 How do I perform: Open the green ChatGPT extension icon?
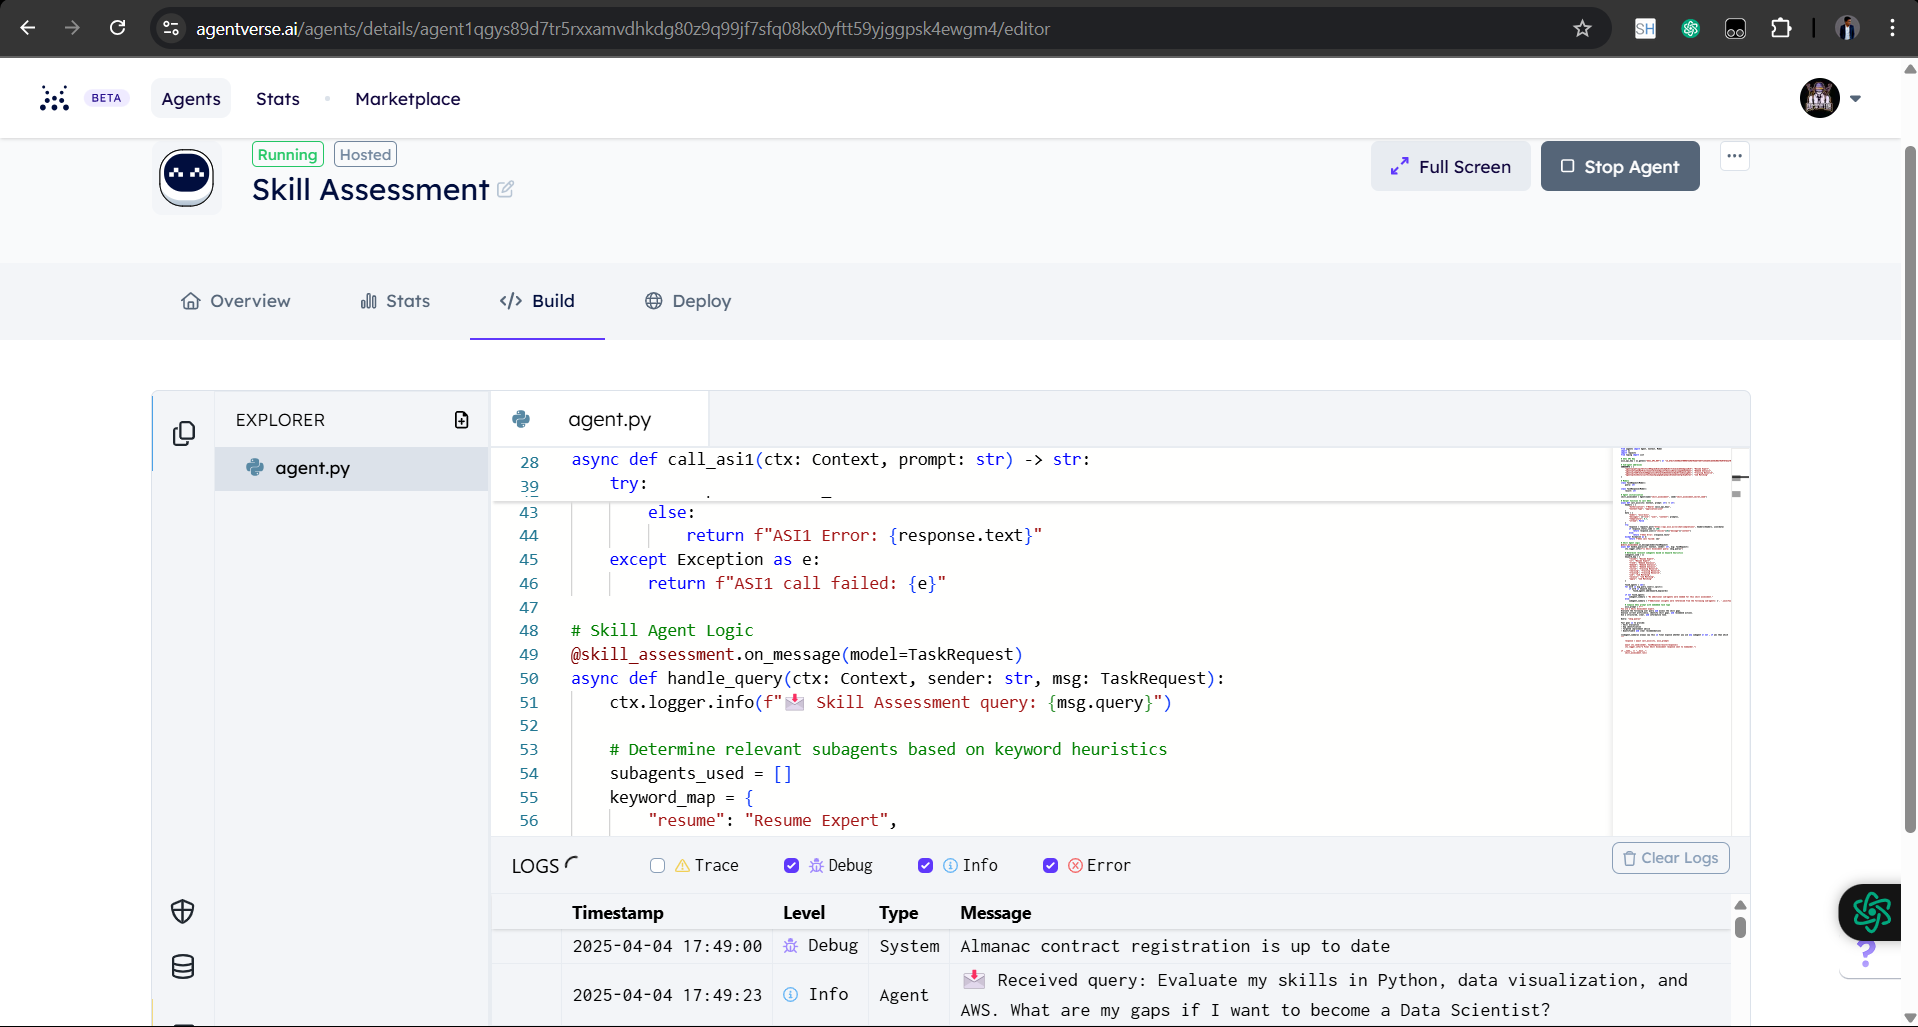point(1690,28)
